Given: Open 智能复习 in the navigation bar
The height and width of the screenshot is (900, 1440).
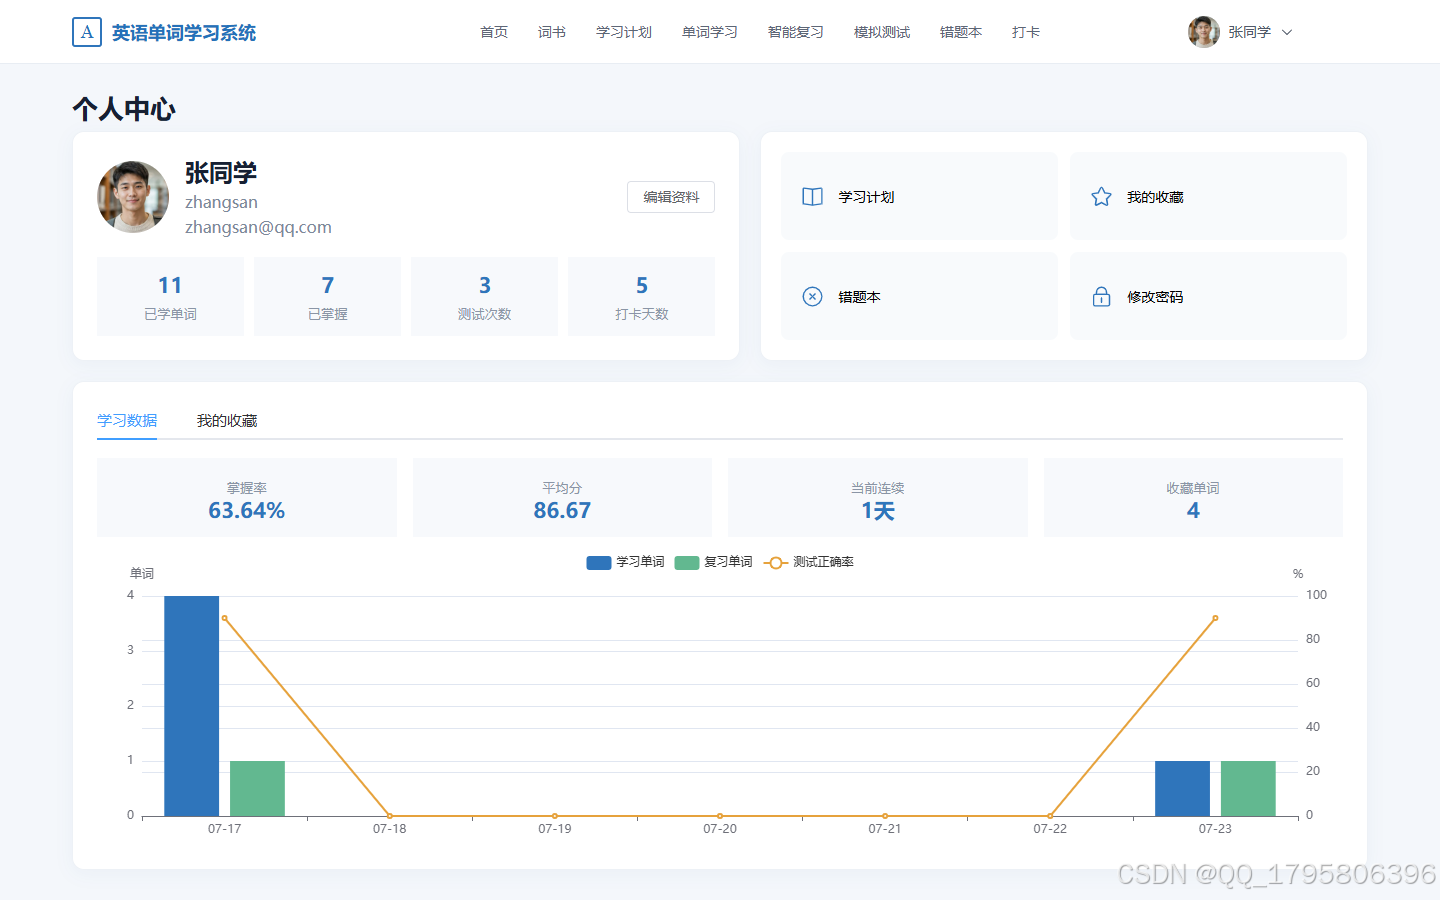Looking at the screenshot, I should point(796,32).
